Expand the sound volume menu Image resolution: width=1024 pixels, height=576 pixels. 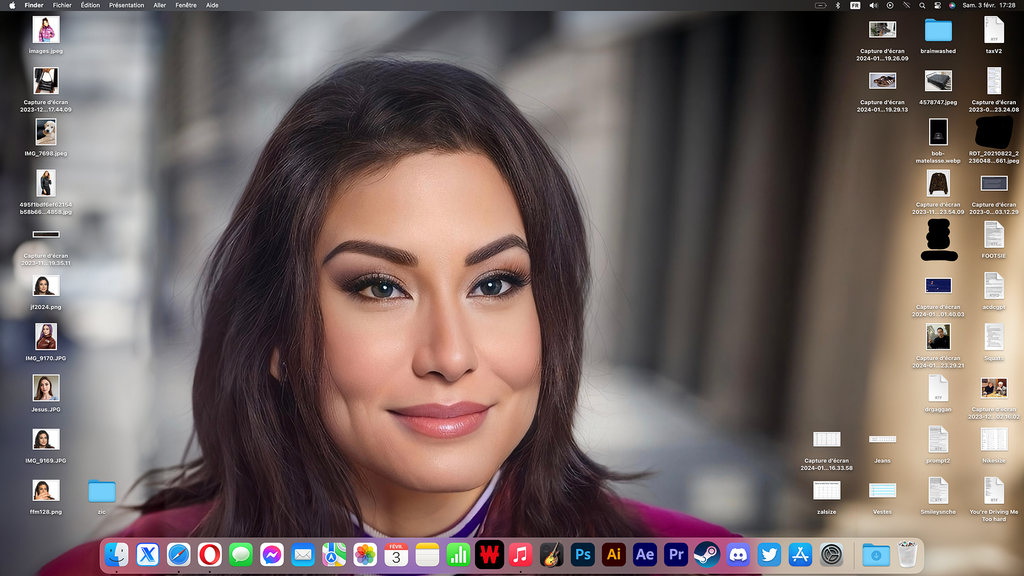point(873,5)
